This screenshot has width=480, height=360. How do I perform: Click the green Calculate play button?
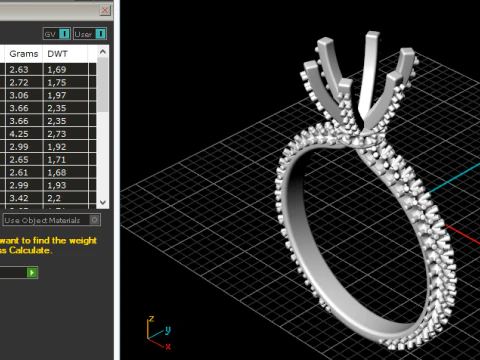32,273
